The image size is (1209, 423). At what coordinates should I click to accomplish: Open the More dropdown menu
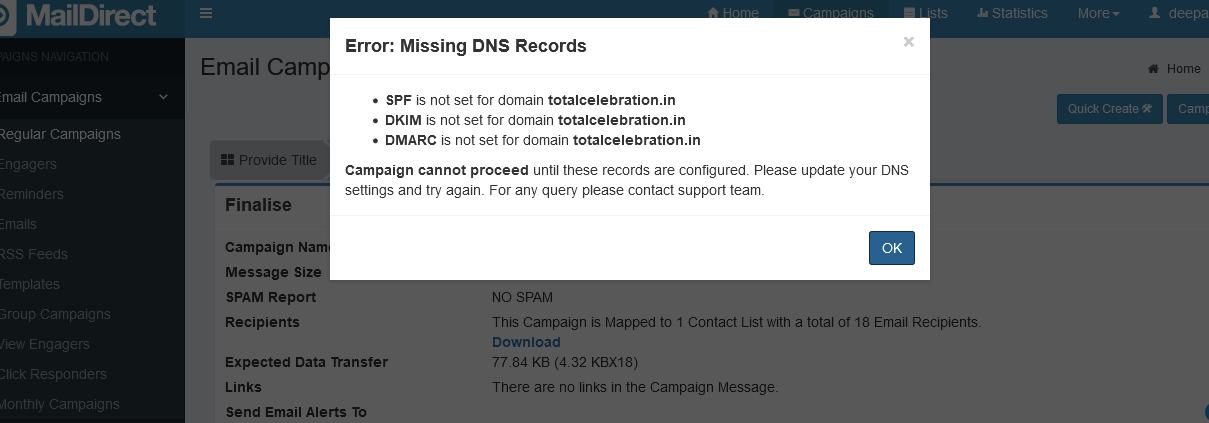pos(1098,13)
